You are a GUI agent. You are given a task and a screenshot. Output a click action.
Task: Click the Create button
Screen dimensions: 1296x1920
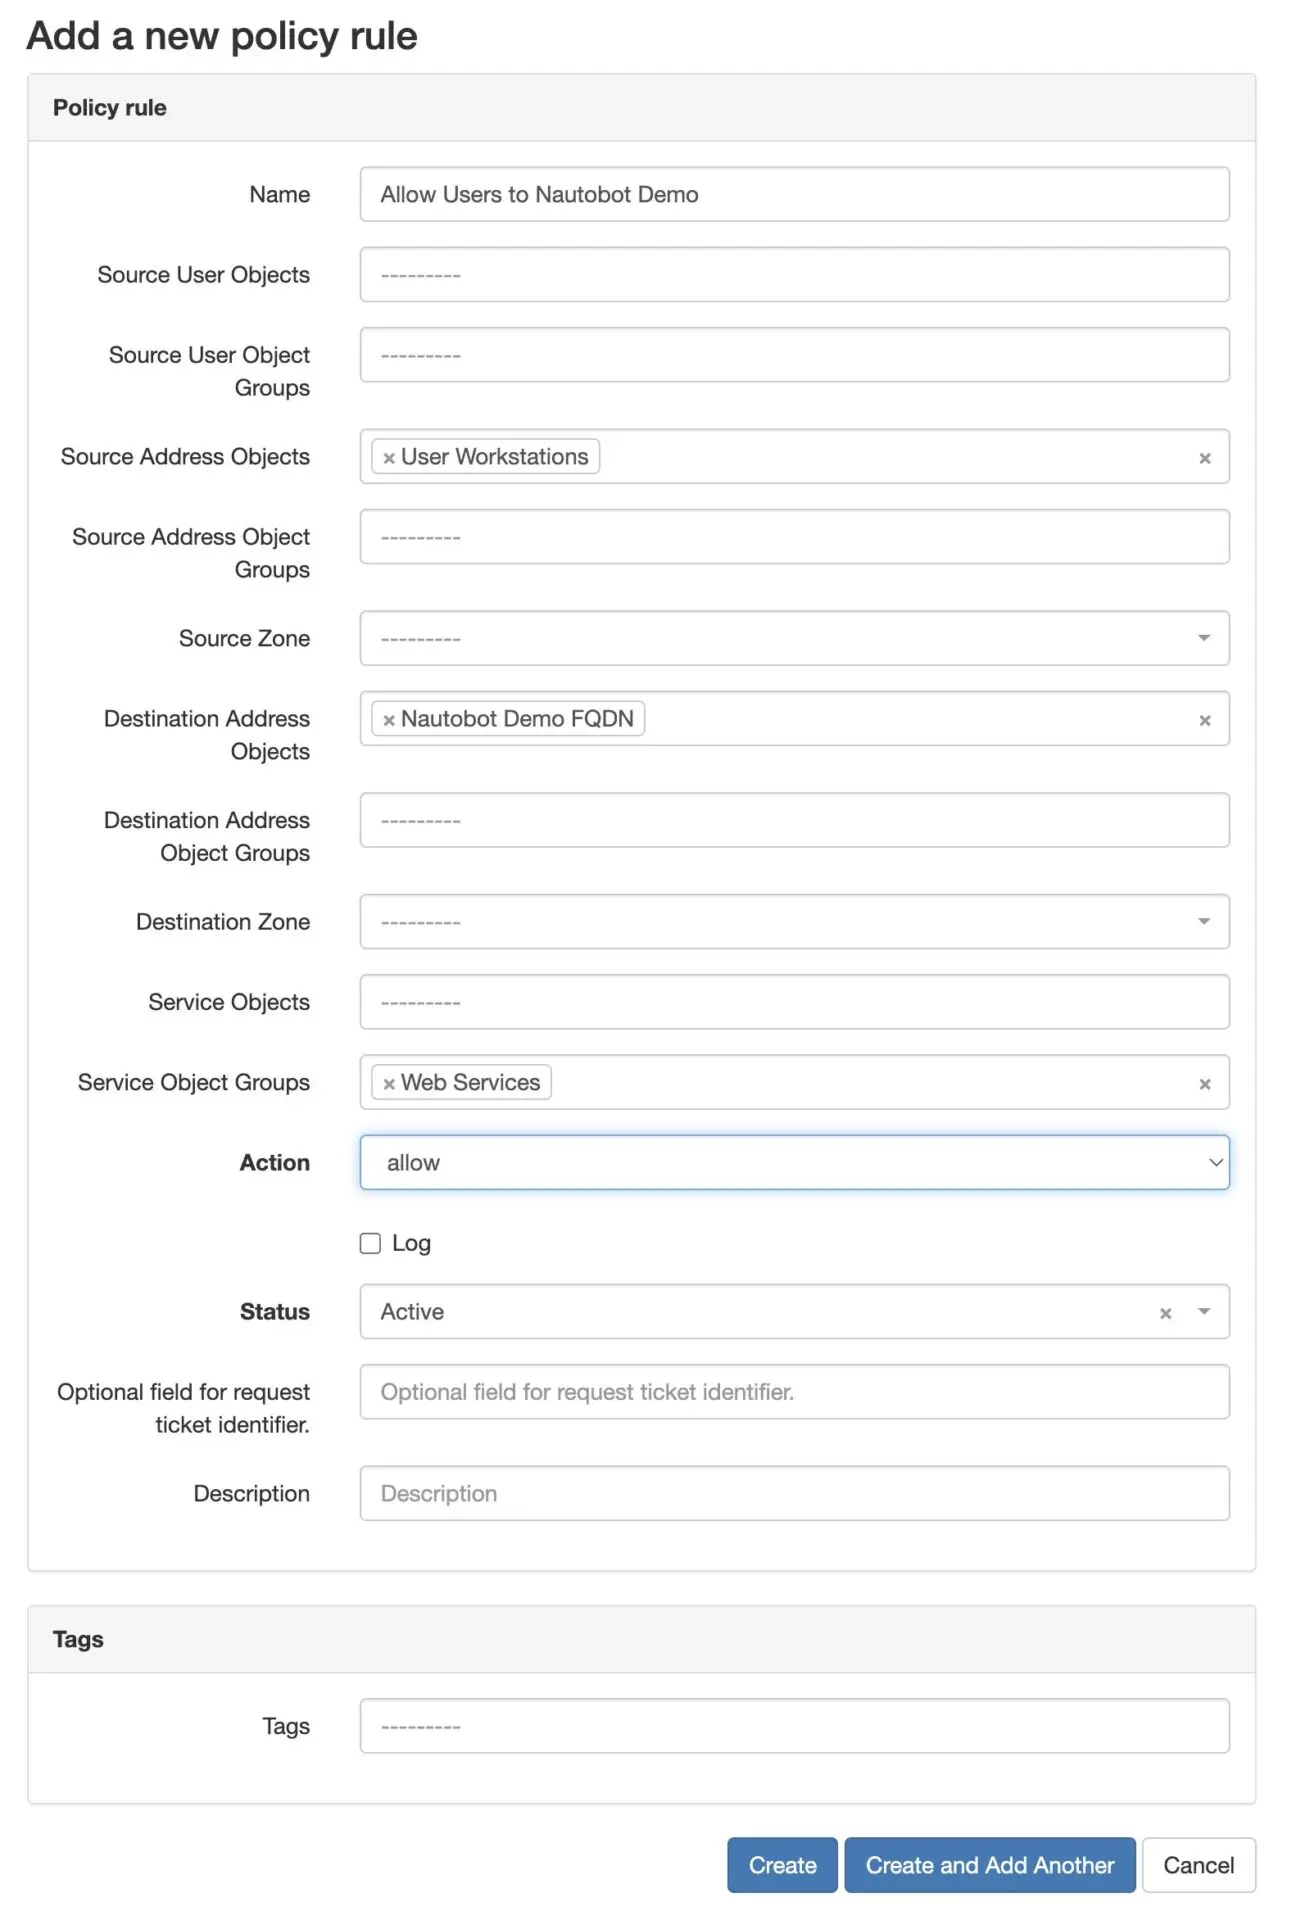point(782,1865)
